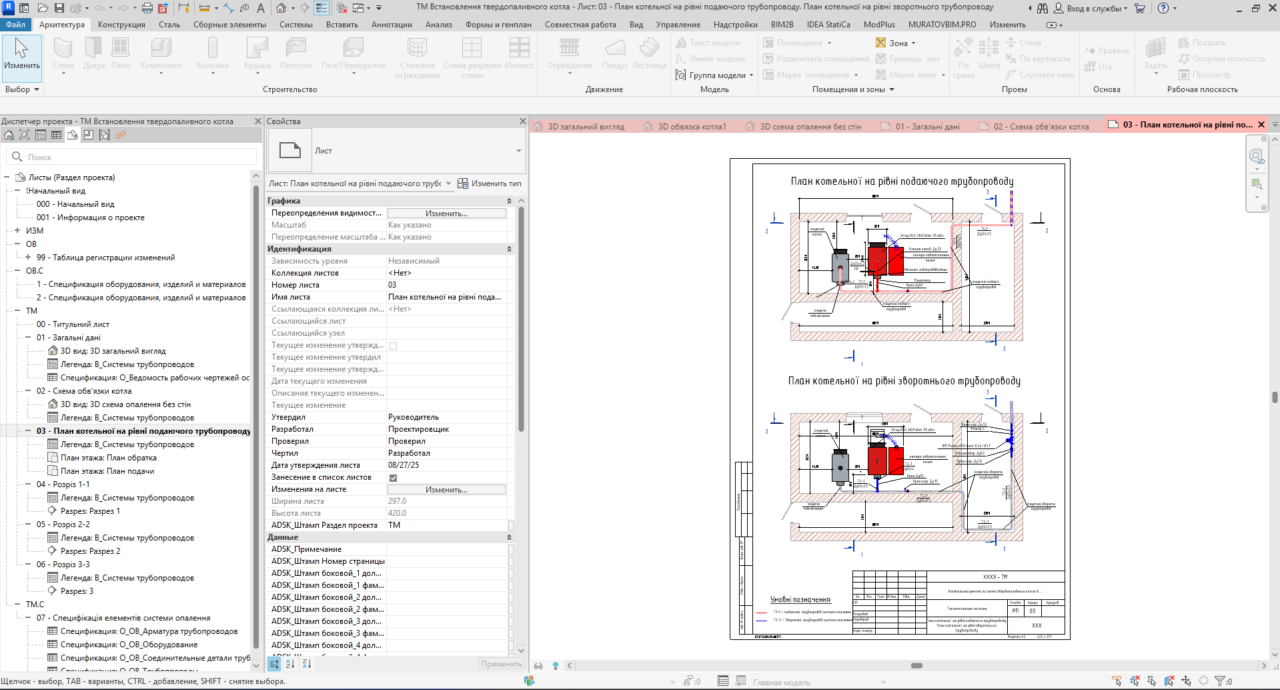Select the Изменить arrow tool
Viewport: 1280px width, 690px height.
coord(21,55)
